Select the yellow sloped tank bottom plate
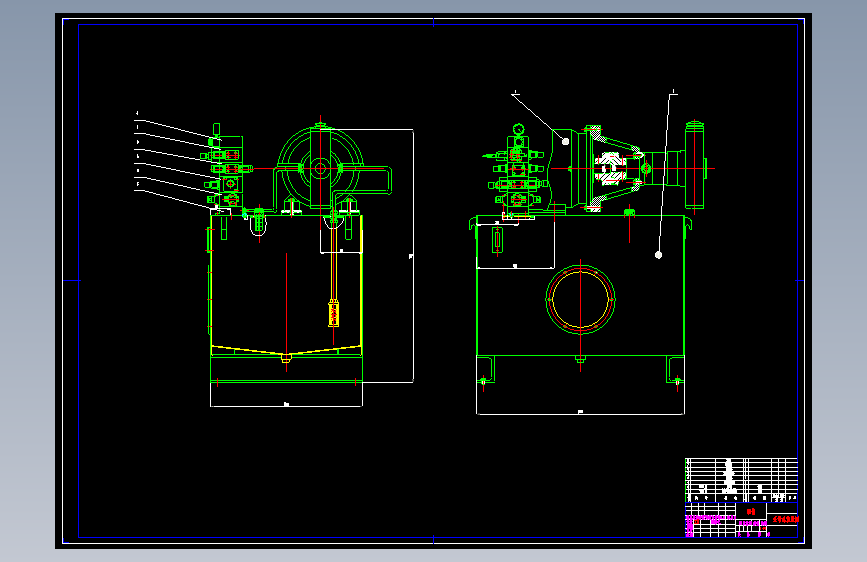Viewport: 867px width, 562px height. 286,350
